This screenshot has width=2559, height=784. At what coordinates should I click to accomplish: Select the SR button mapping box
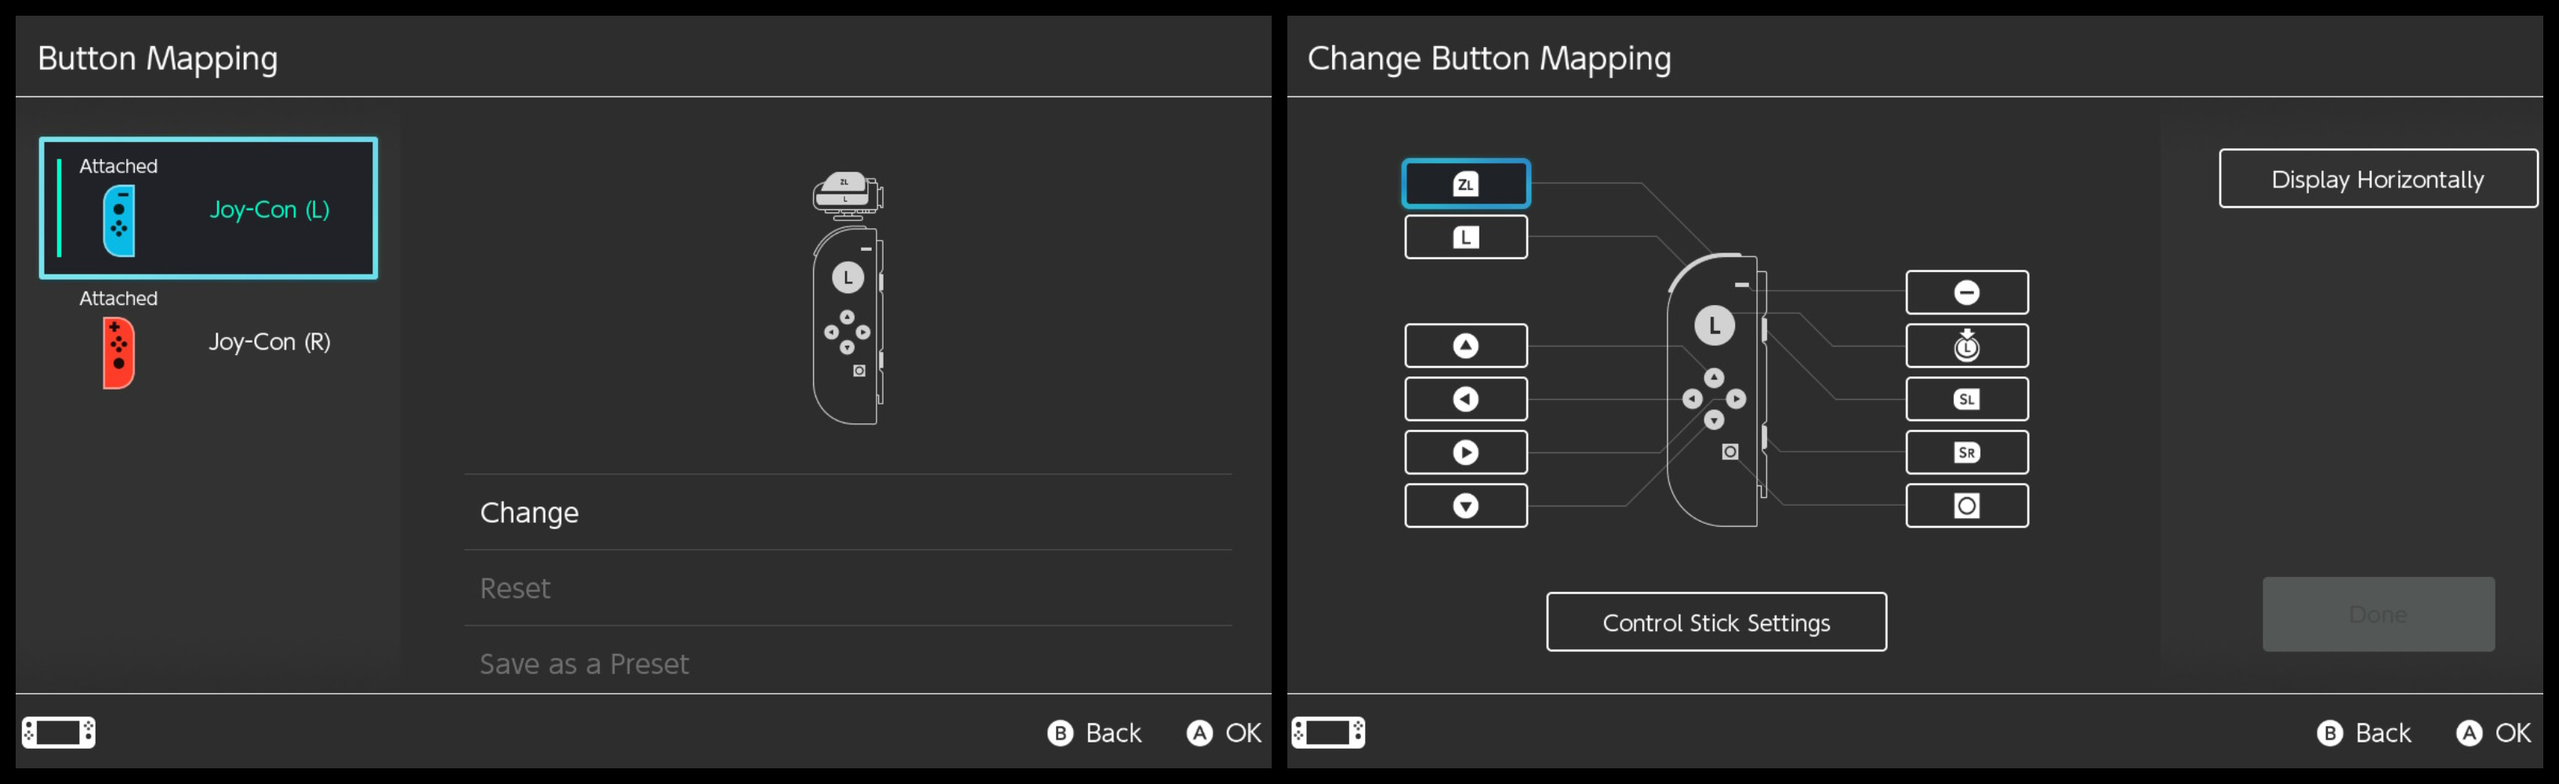[1966, 452]
